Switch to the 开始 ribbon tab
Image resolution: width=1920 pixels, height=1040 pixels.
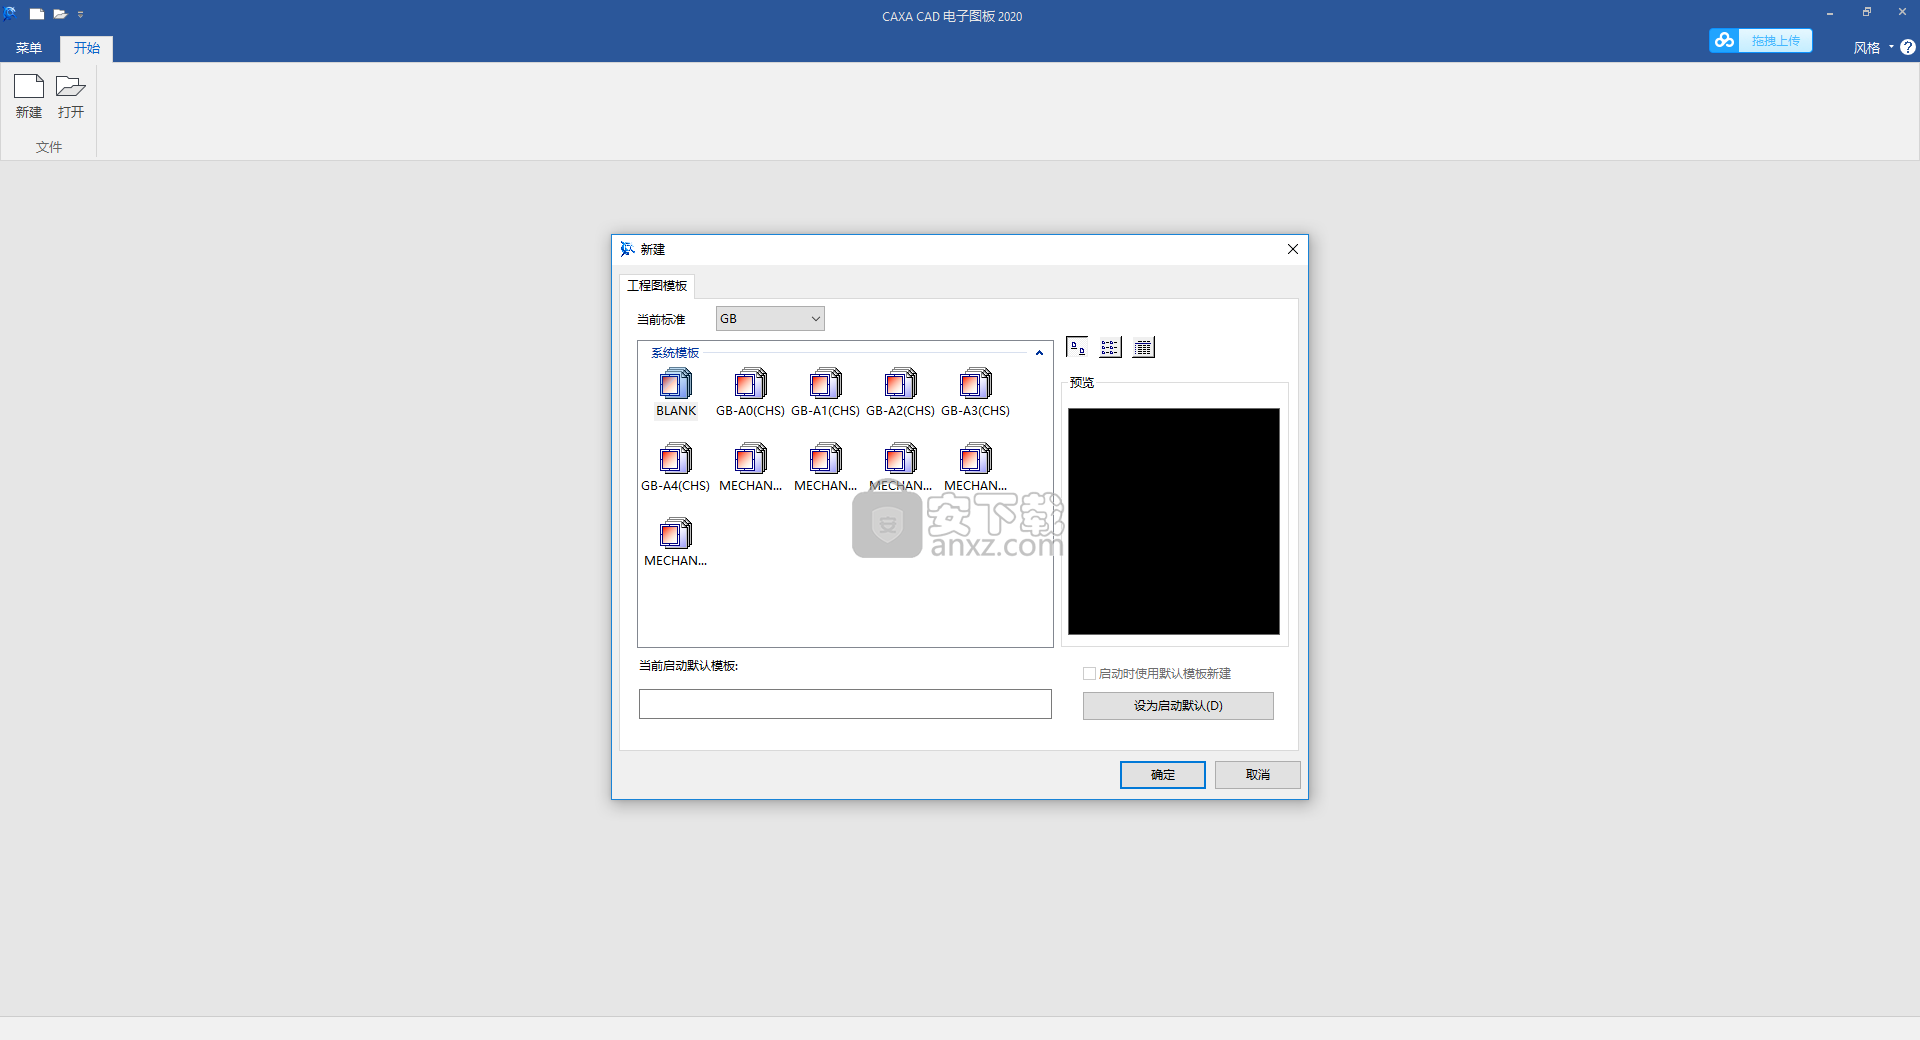(x=87, y=48)
